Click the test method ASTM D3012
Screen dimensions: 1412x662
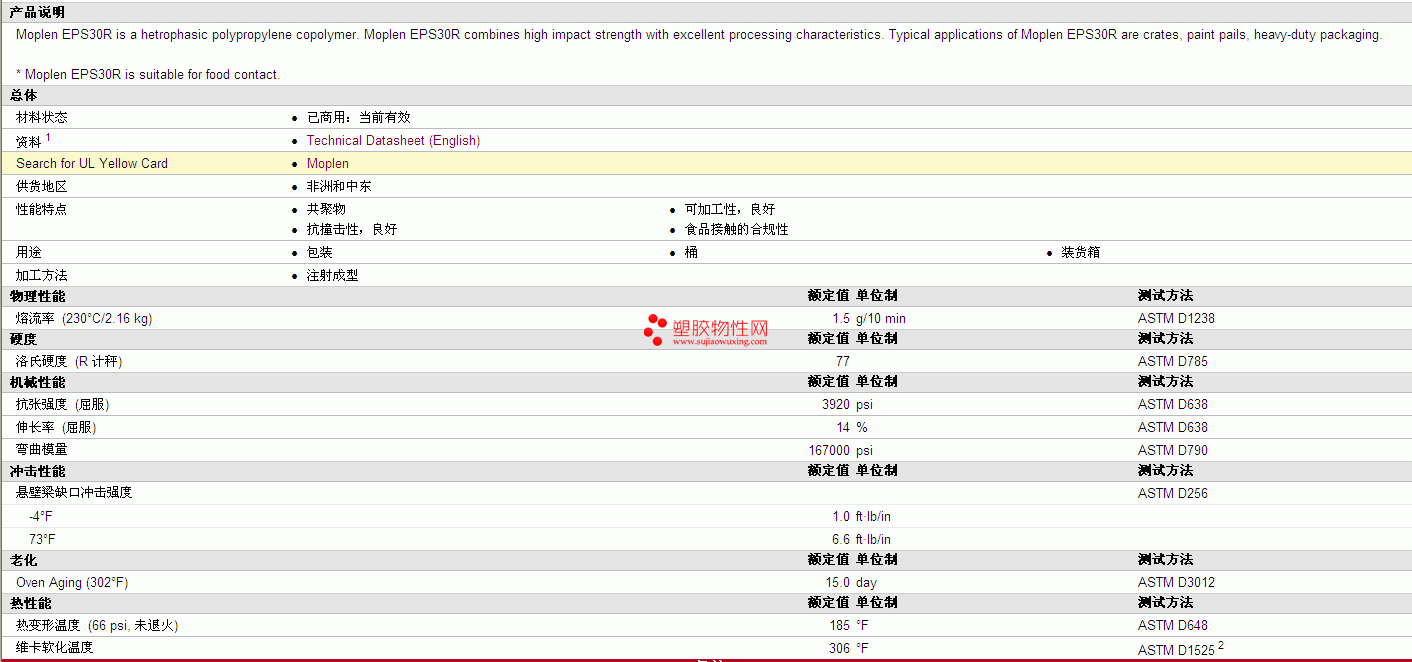[x=1176, y=583]
